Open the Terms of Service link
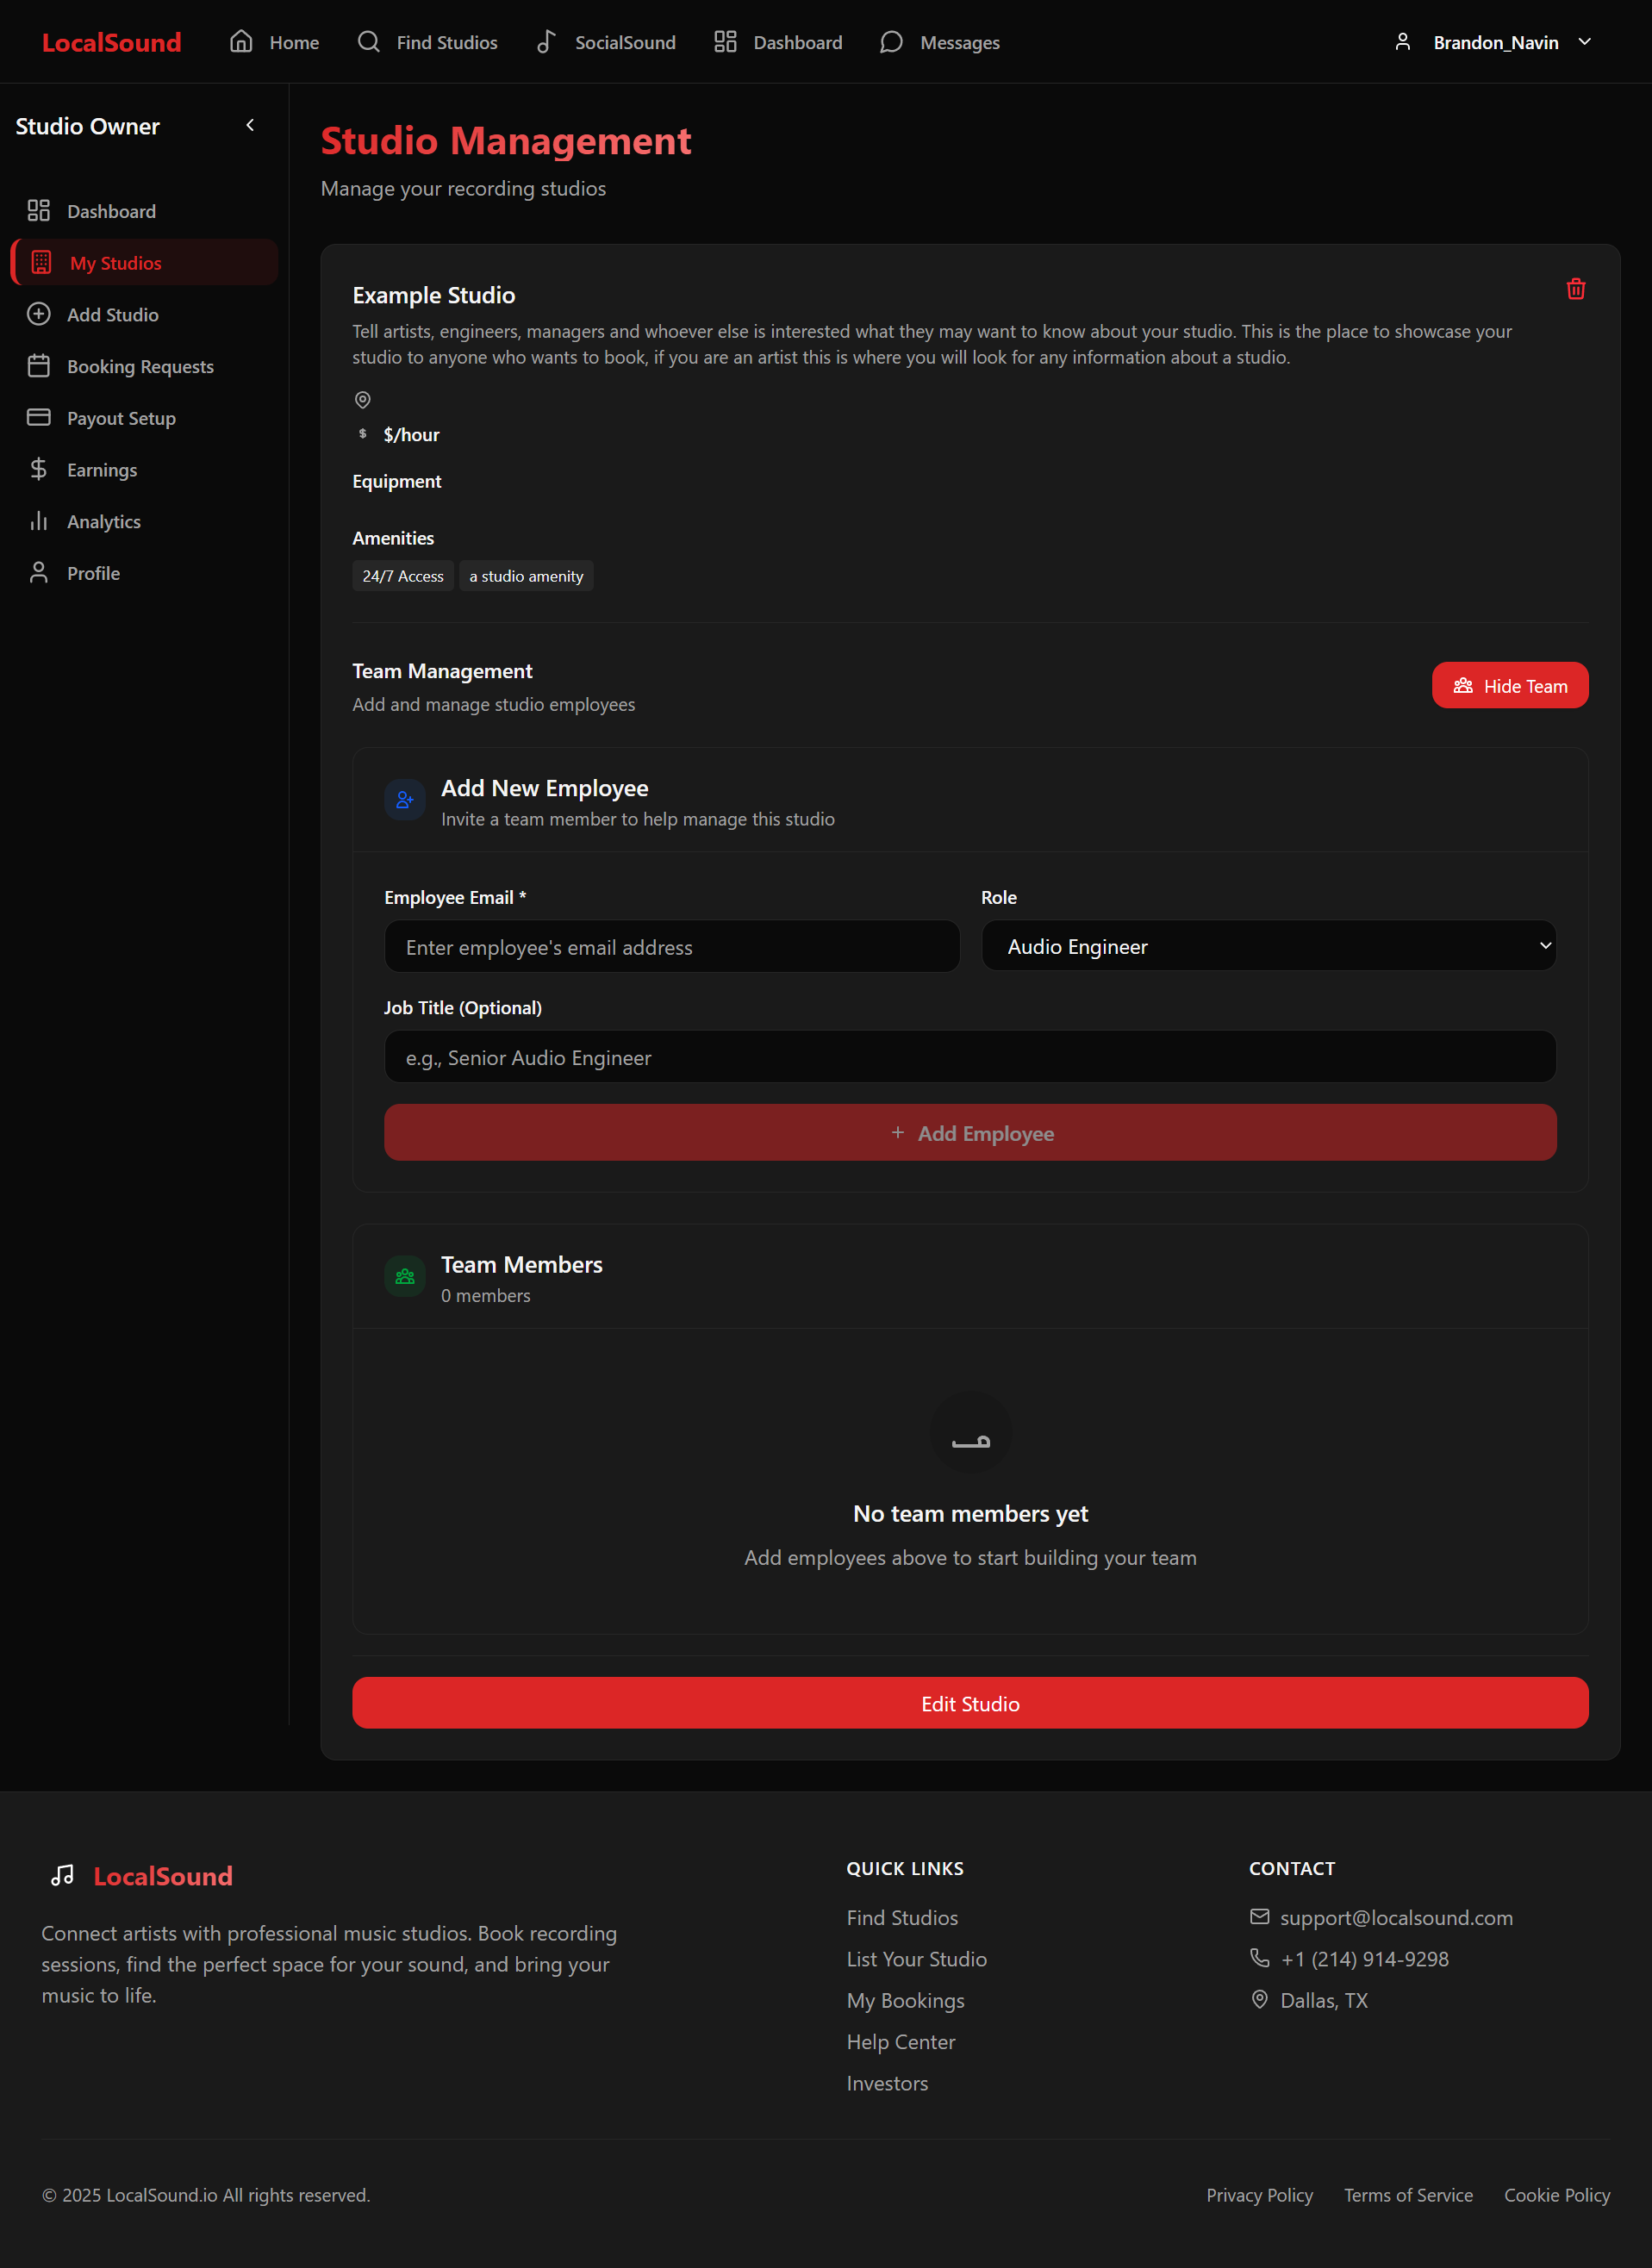This screenshot has height=2268, width=1652. tap(1408, 2195)
